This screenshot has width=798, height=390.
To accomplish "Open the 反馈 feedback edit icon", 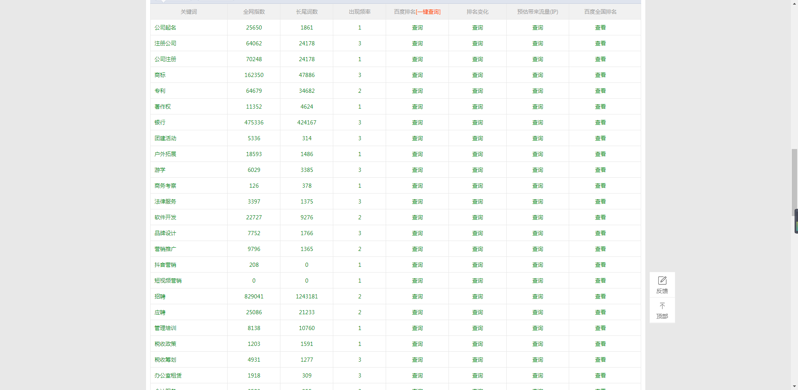I will click(x=662, y=281).
